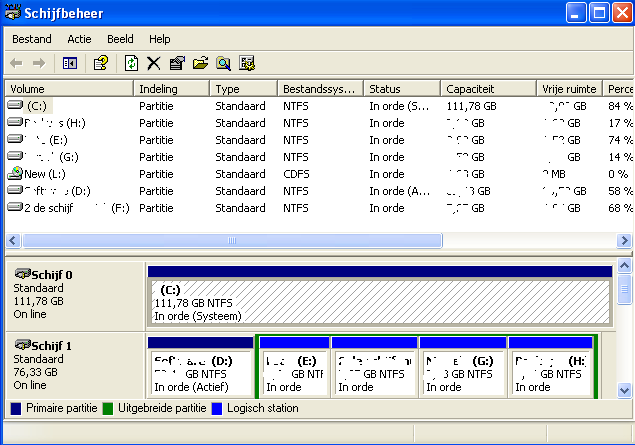Image resolution: width=635 pixels, height=445 pixels.
Task: Sort by the Indeling column header
Action: coord(171,89)
